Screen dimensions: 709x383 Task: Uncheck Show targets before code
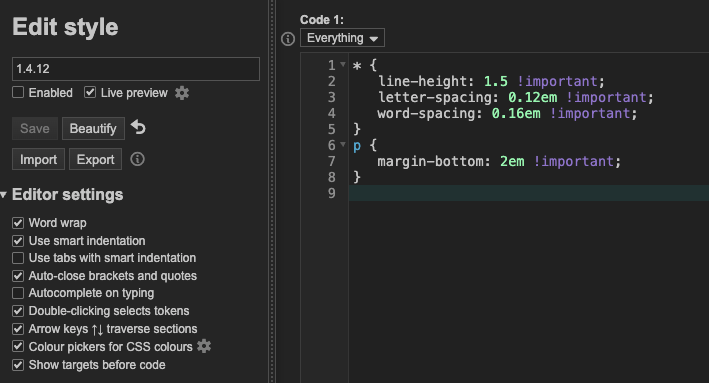click(x=18, y=365)
